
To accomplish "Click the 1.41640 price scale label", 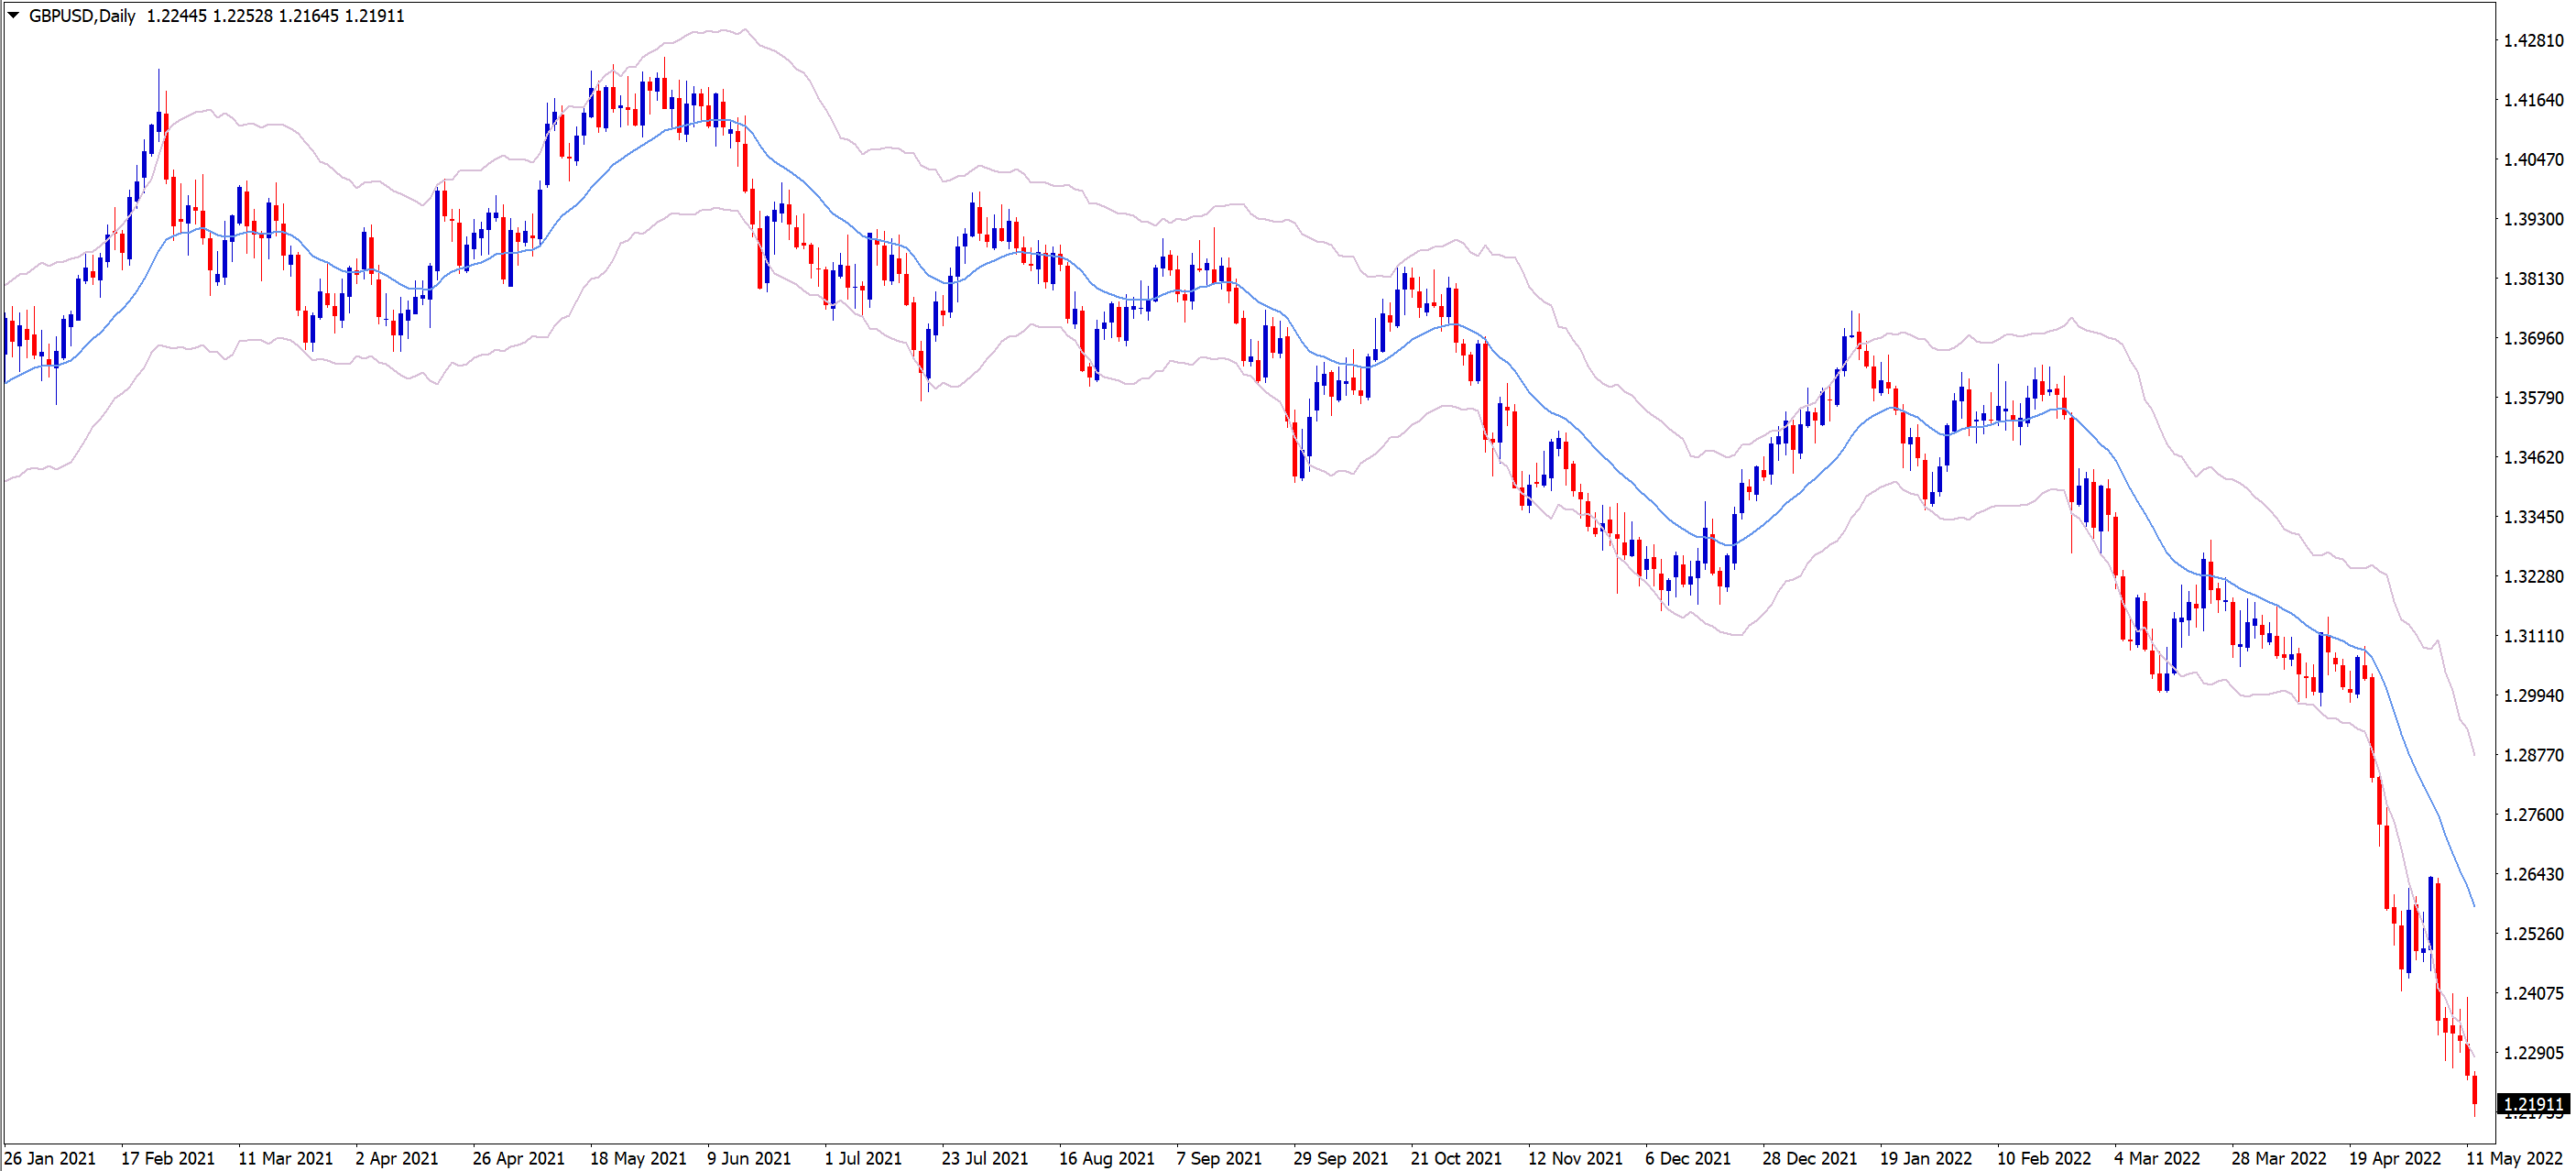I will click(2533, 100).
